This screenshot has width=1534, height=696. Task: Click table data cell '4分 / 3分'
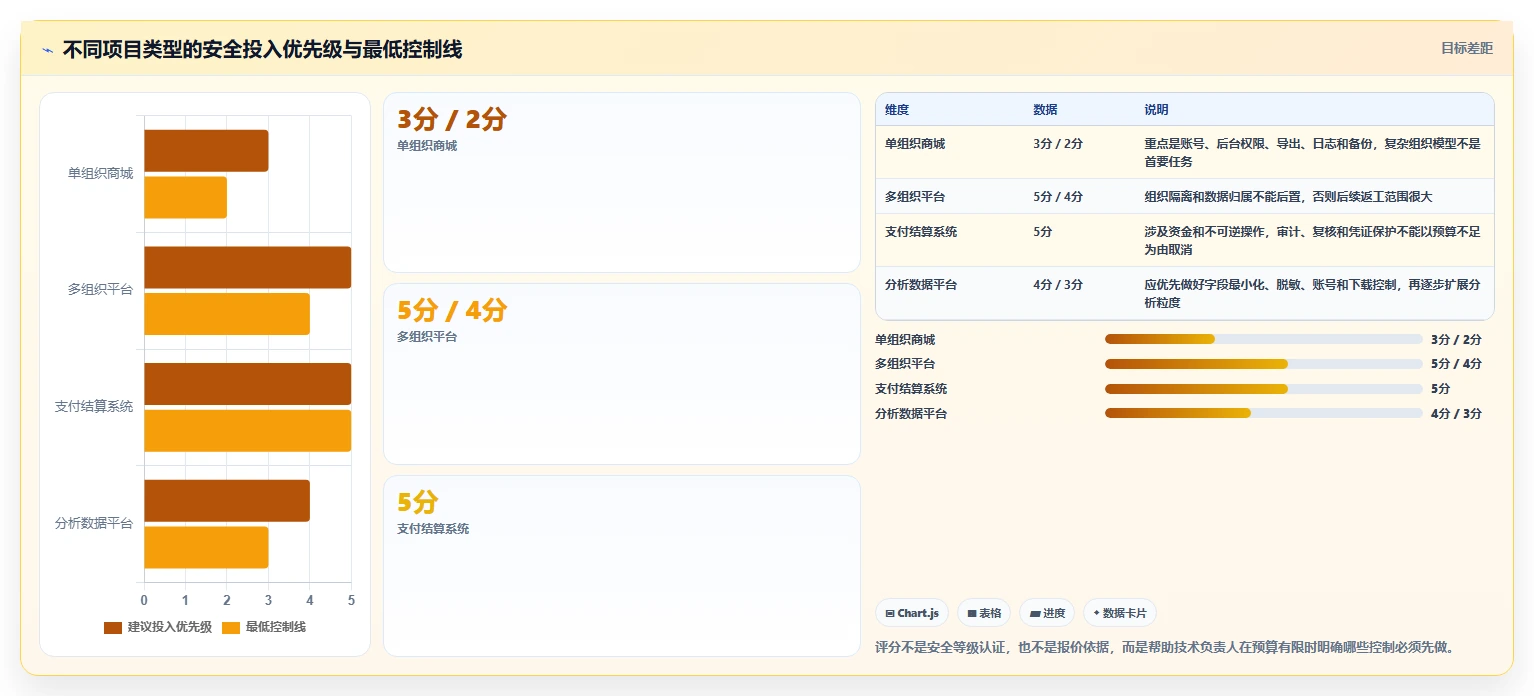(1058, 285)
